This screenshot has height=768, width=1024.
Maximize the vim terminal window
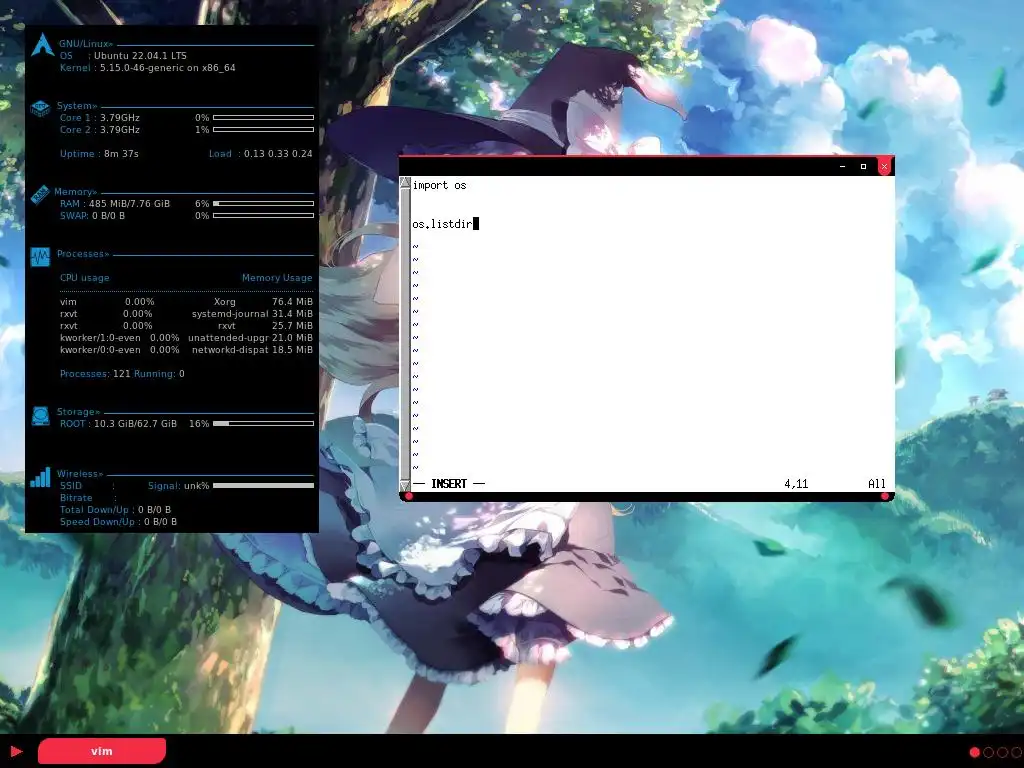863,167
